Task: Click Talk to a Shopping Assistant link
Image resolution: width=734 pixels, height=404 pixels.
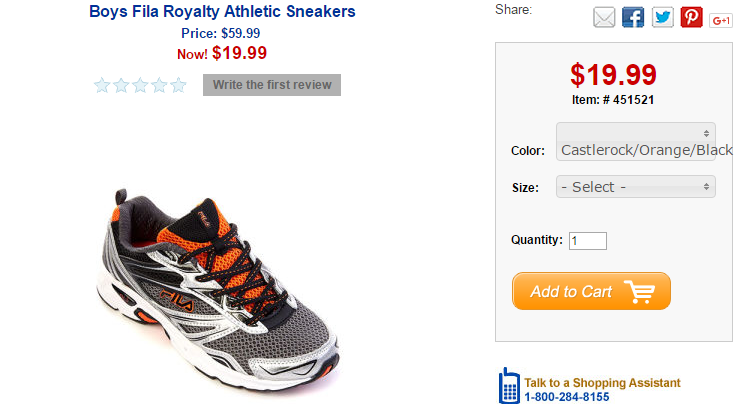Action: pos(602,382)
